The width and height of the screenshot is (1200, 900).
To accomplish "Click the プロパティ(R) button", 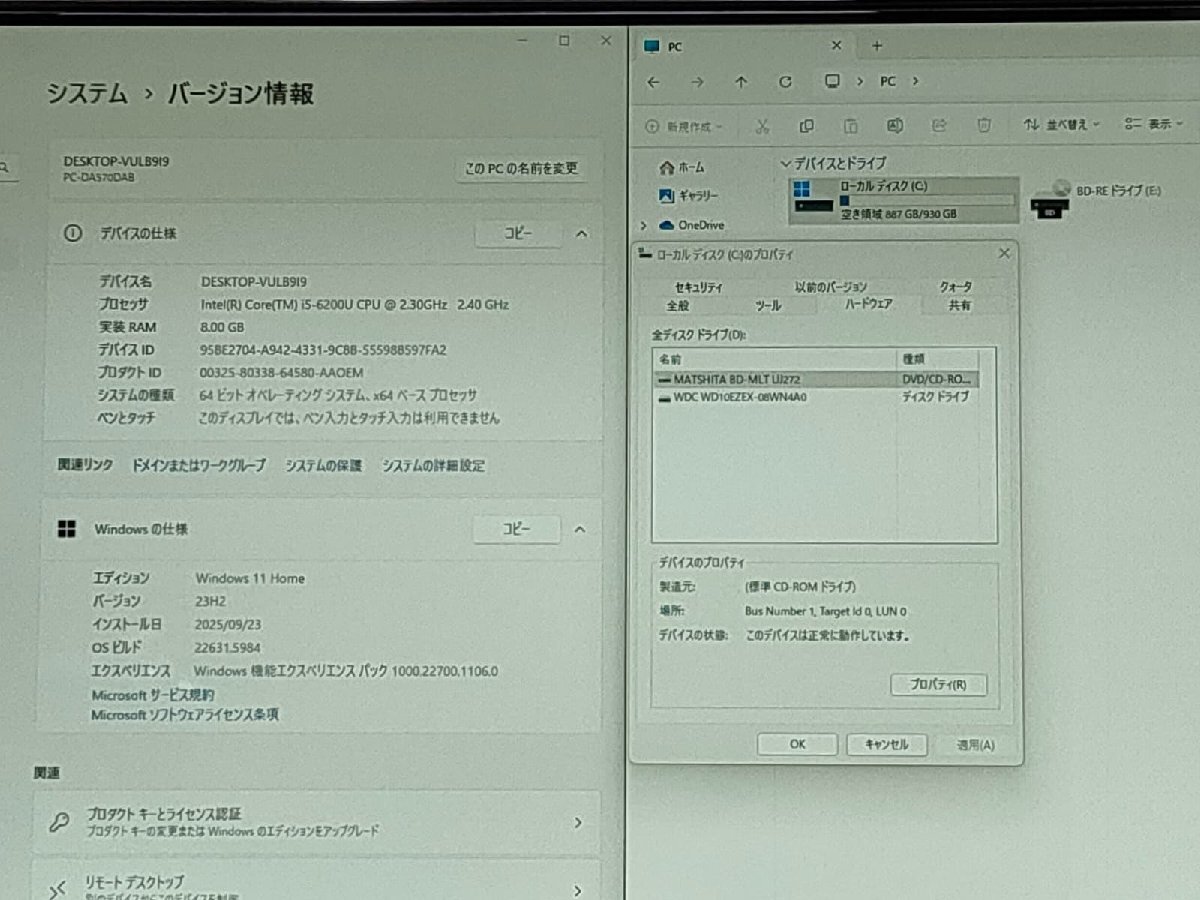I will pos(938,685).
